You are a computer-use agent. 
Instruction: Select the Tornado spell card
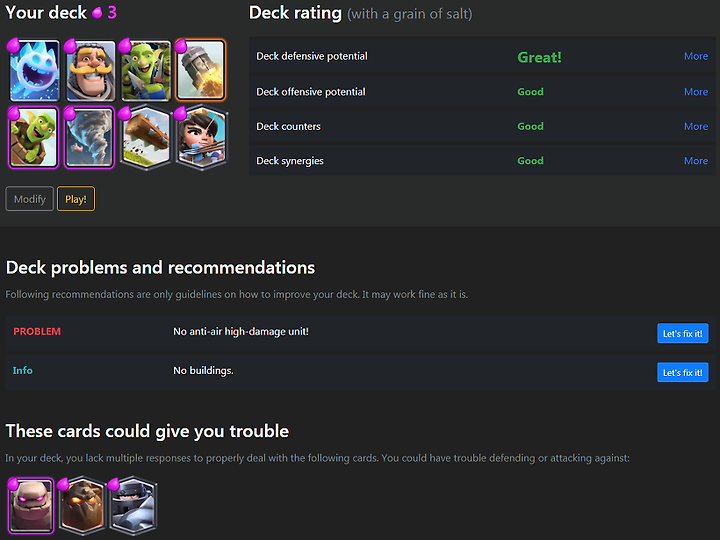(x=90, y=137)
